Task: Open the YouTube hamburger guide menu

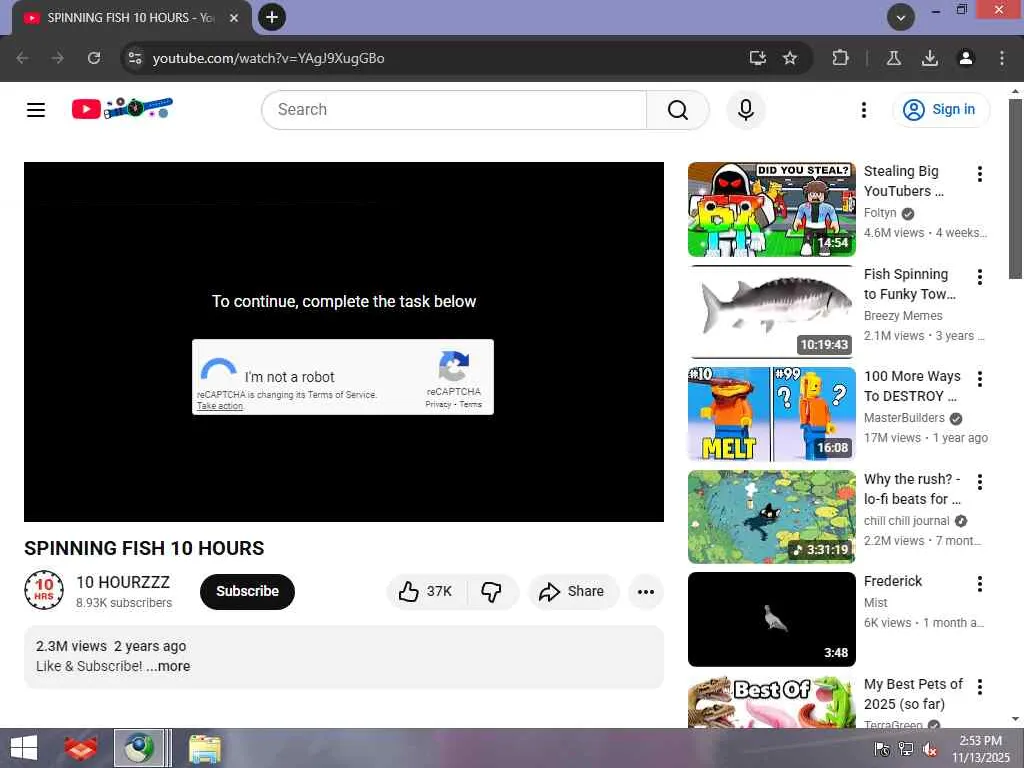Action: click(x=36, y=110)
